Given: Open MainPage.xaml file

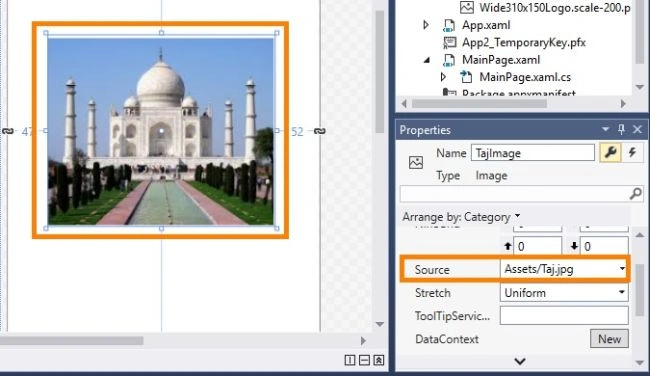Looking at the screenshot, I should point(501,60).
